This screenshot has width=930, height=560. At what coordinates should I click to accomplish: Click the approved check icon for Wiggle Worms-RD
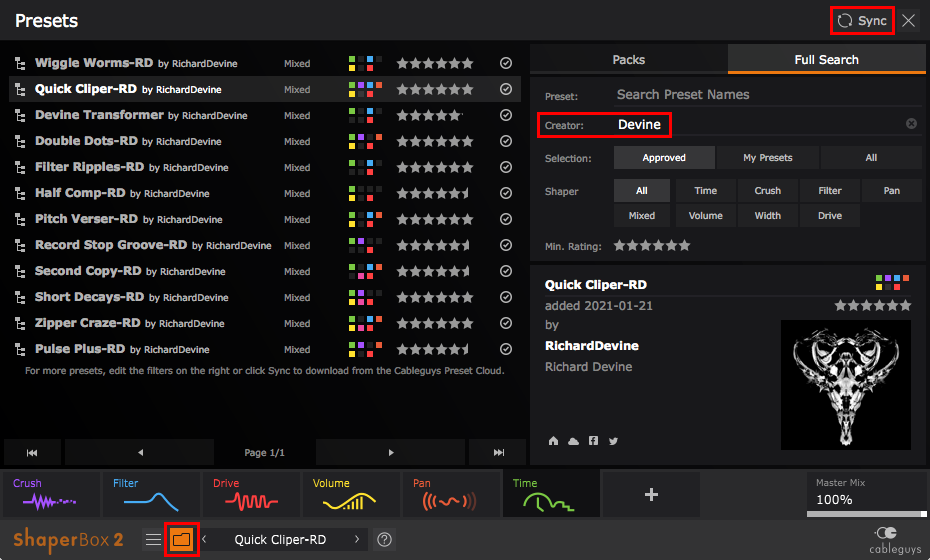pyautogui.click(x=506, y=63)
